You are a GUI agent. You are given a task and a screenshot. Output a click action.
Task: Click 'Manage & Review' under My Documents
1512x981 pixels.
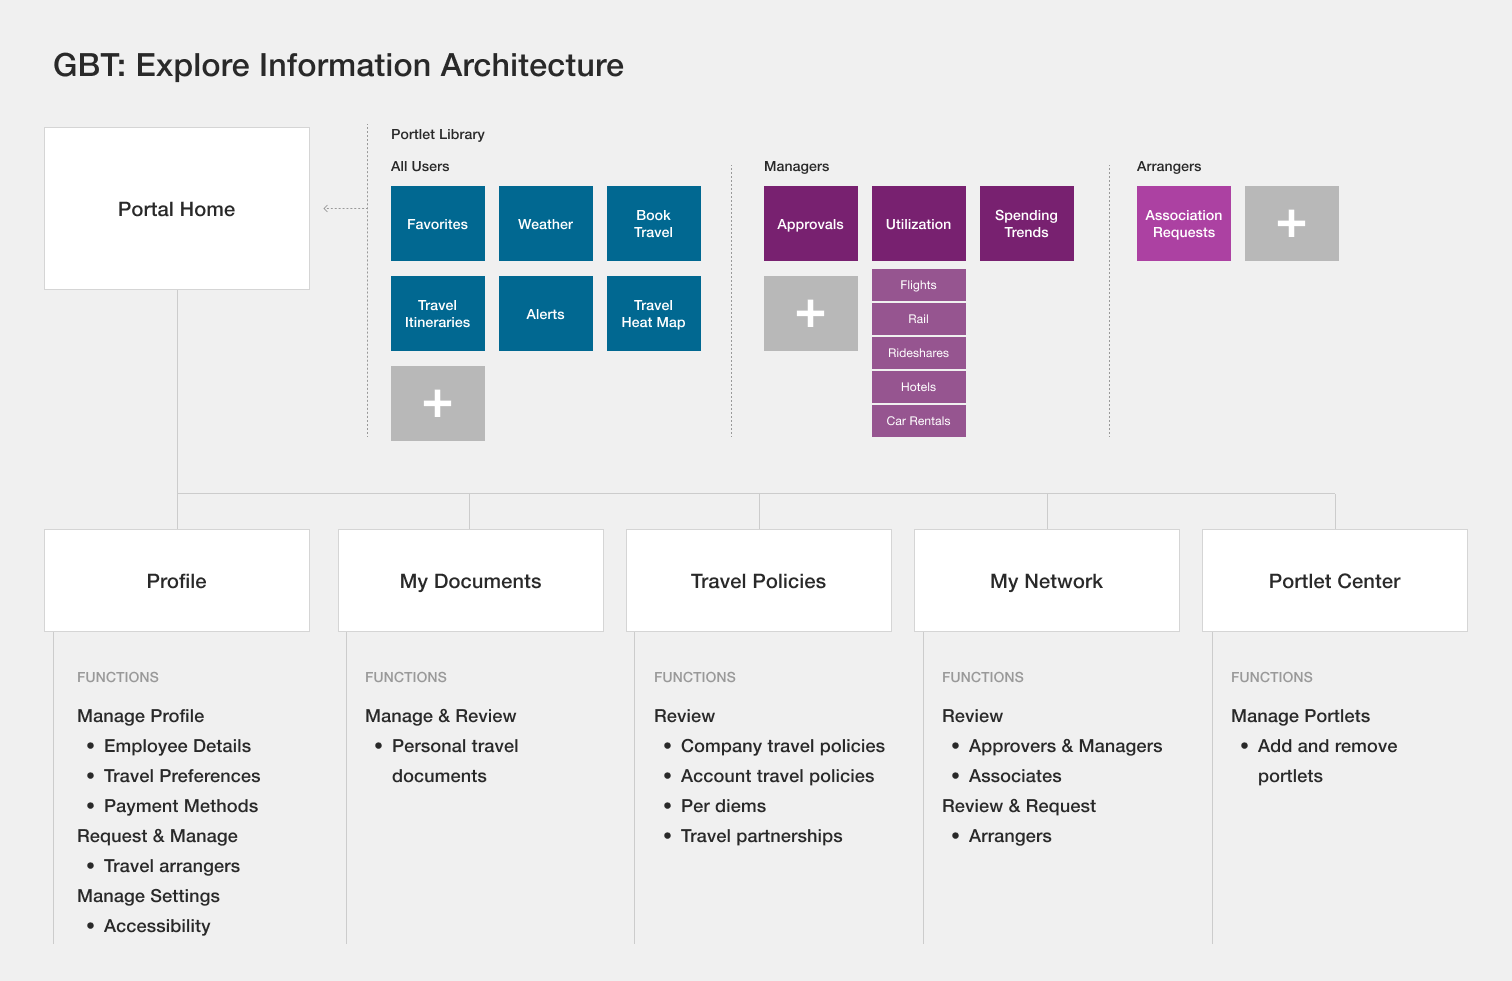441,716
